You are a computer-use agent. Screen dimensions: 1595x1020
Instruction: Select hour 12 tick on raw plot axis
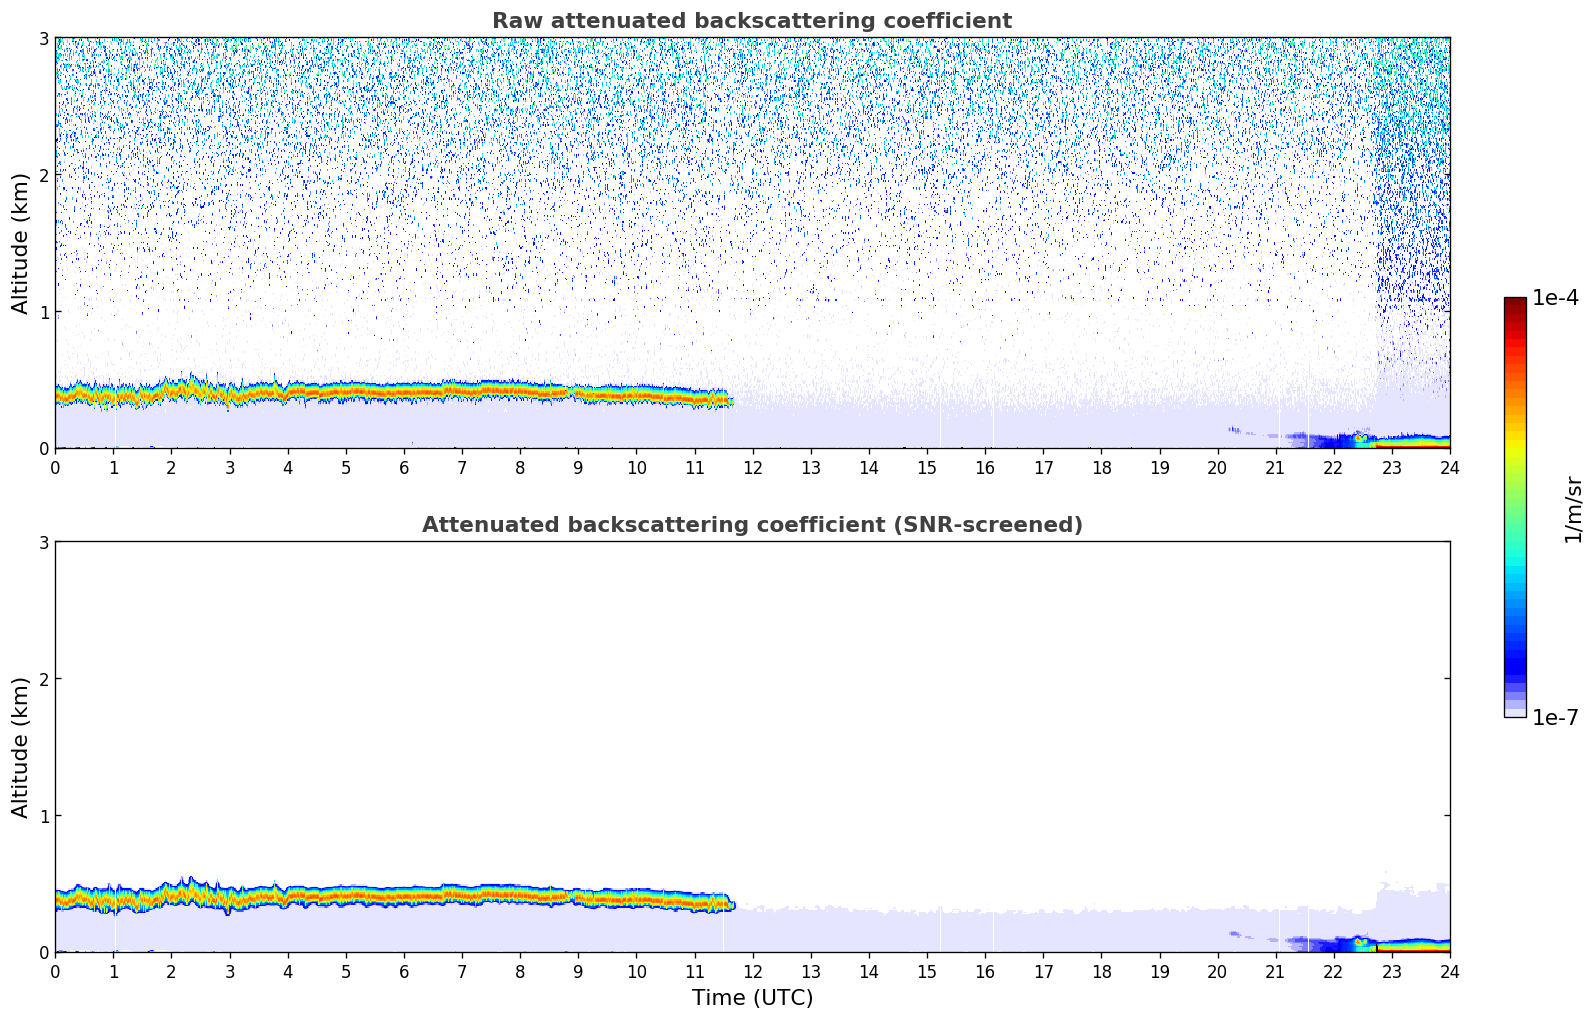[x=753, y=467]
